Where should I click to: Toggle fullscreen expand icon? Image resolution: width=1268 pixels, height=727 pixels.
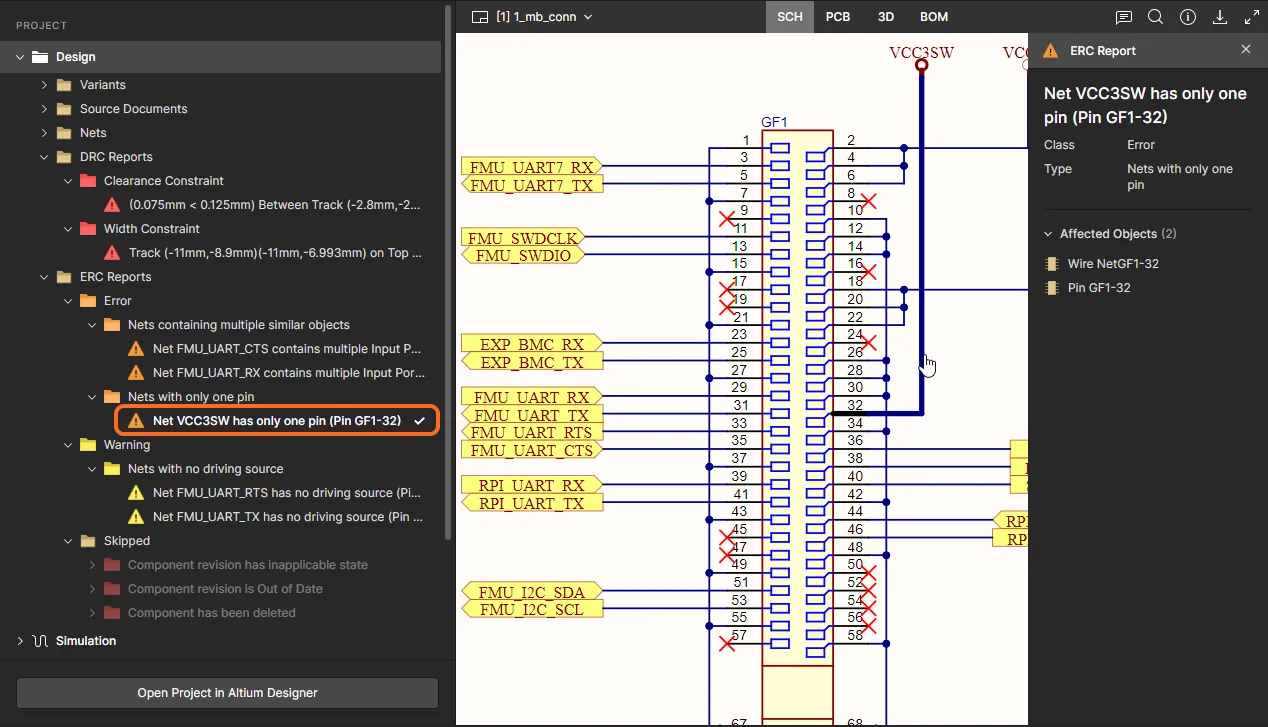tap(1251, 17)
